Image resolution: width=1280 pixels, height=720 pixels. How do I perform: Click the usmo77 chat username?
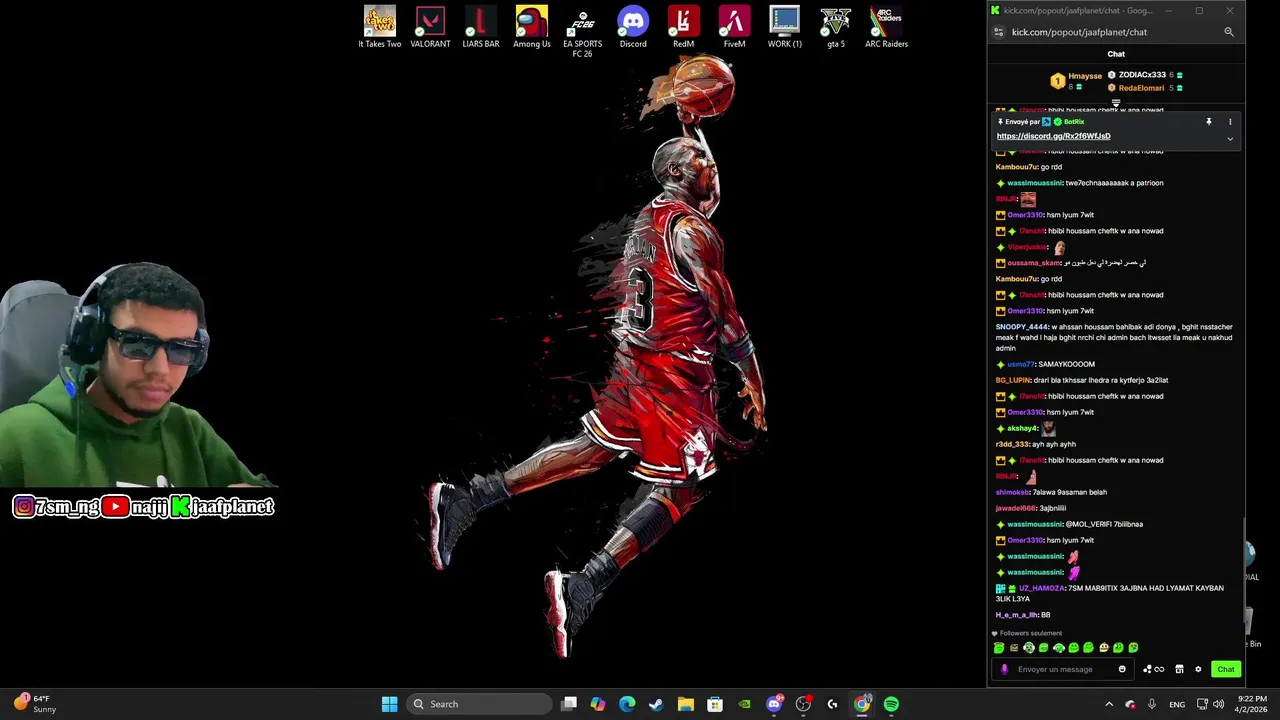[1020, 364]
